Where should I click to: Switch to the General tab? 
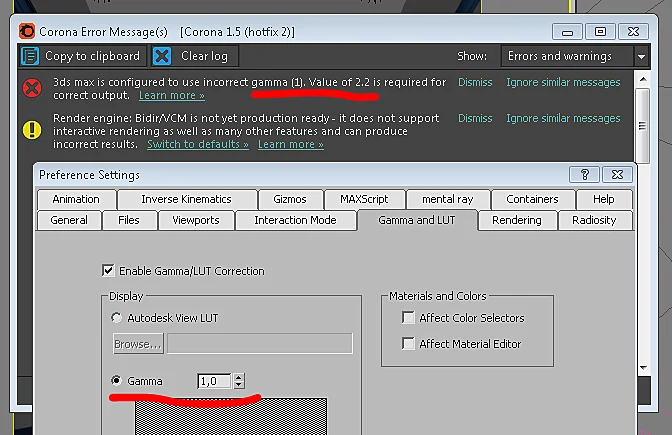69,220
